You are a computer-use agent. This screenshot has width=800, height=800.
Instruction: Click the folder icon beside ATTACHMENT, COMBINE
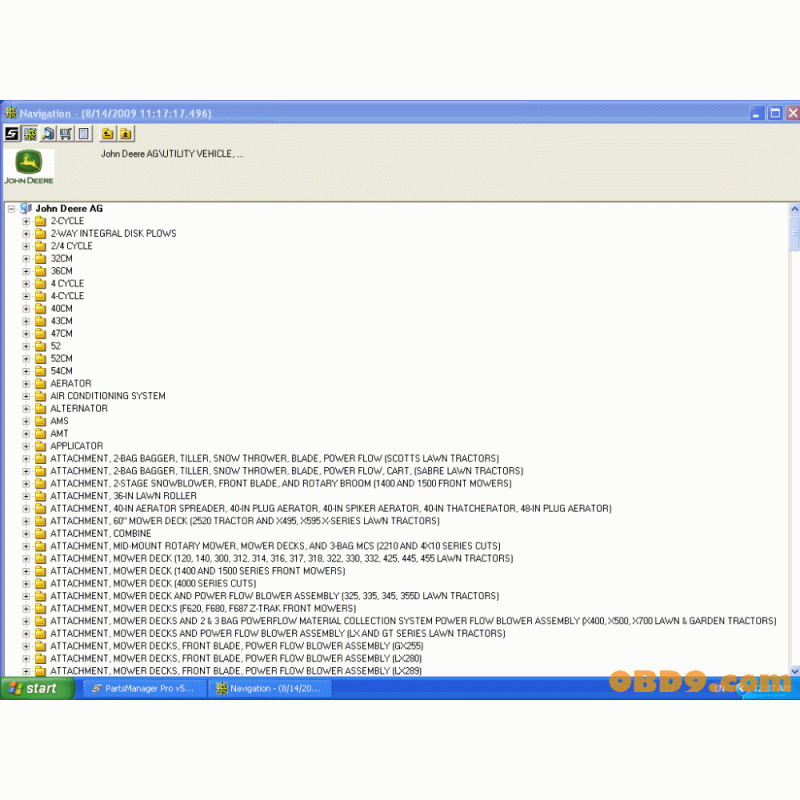41,534
